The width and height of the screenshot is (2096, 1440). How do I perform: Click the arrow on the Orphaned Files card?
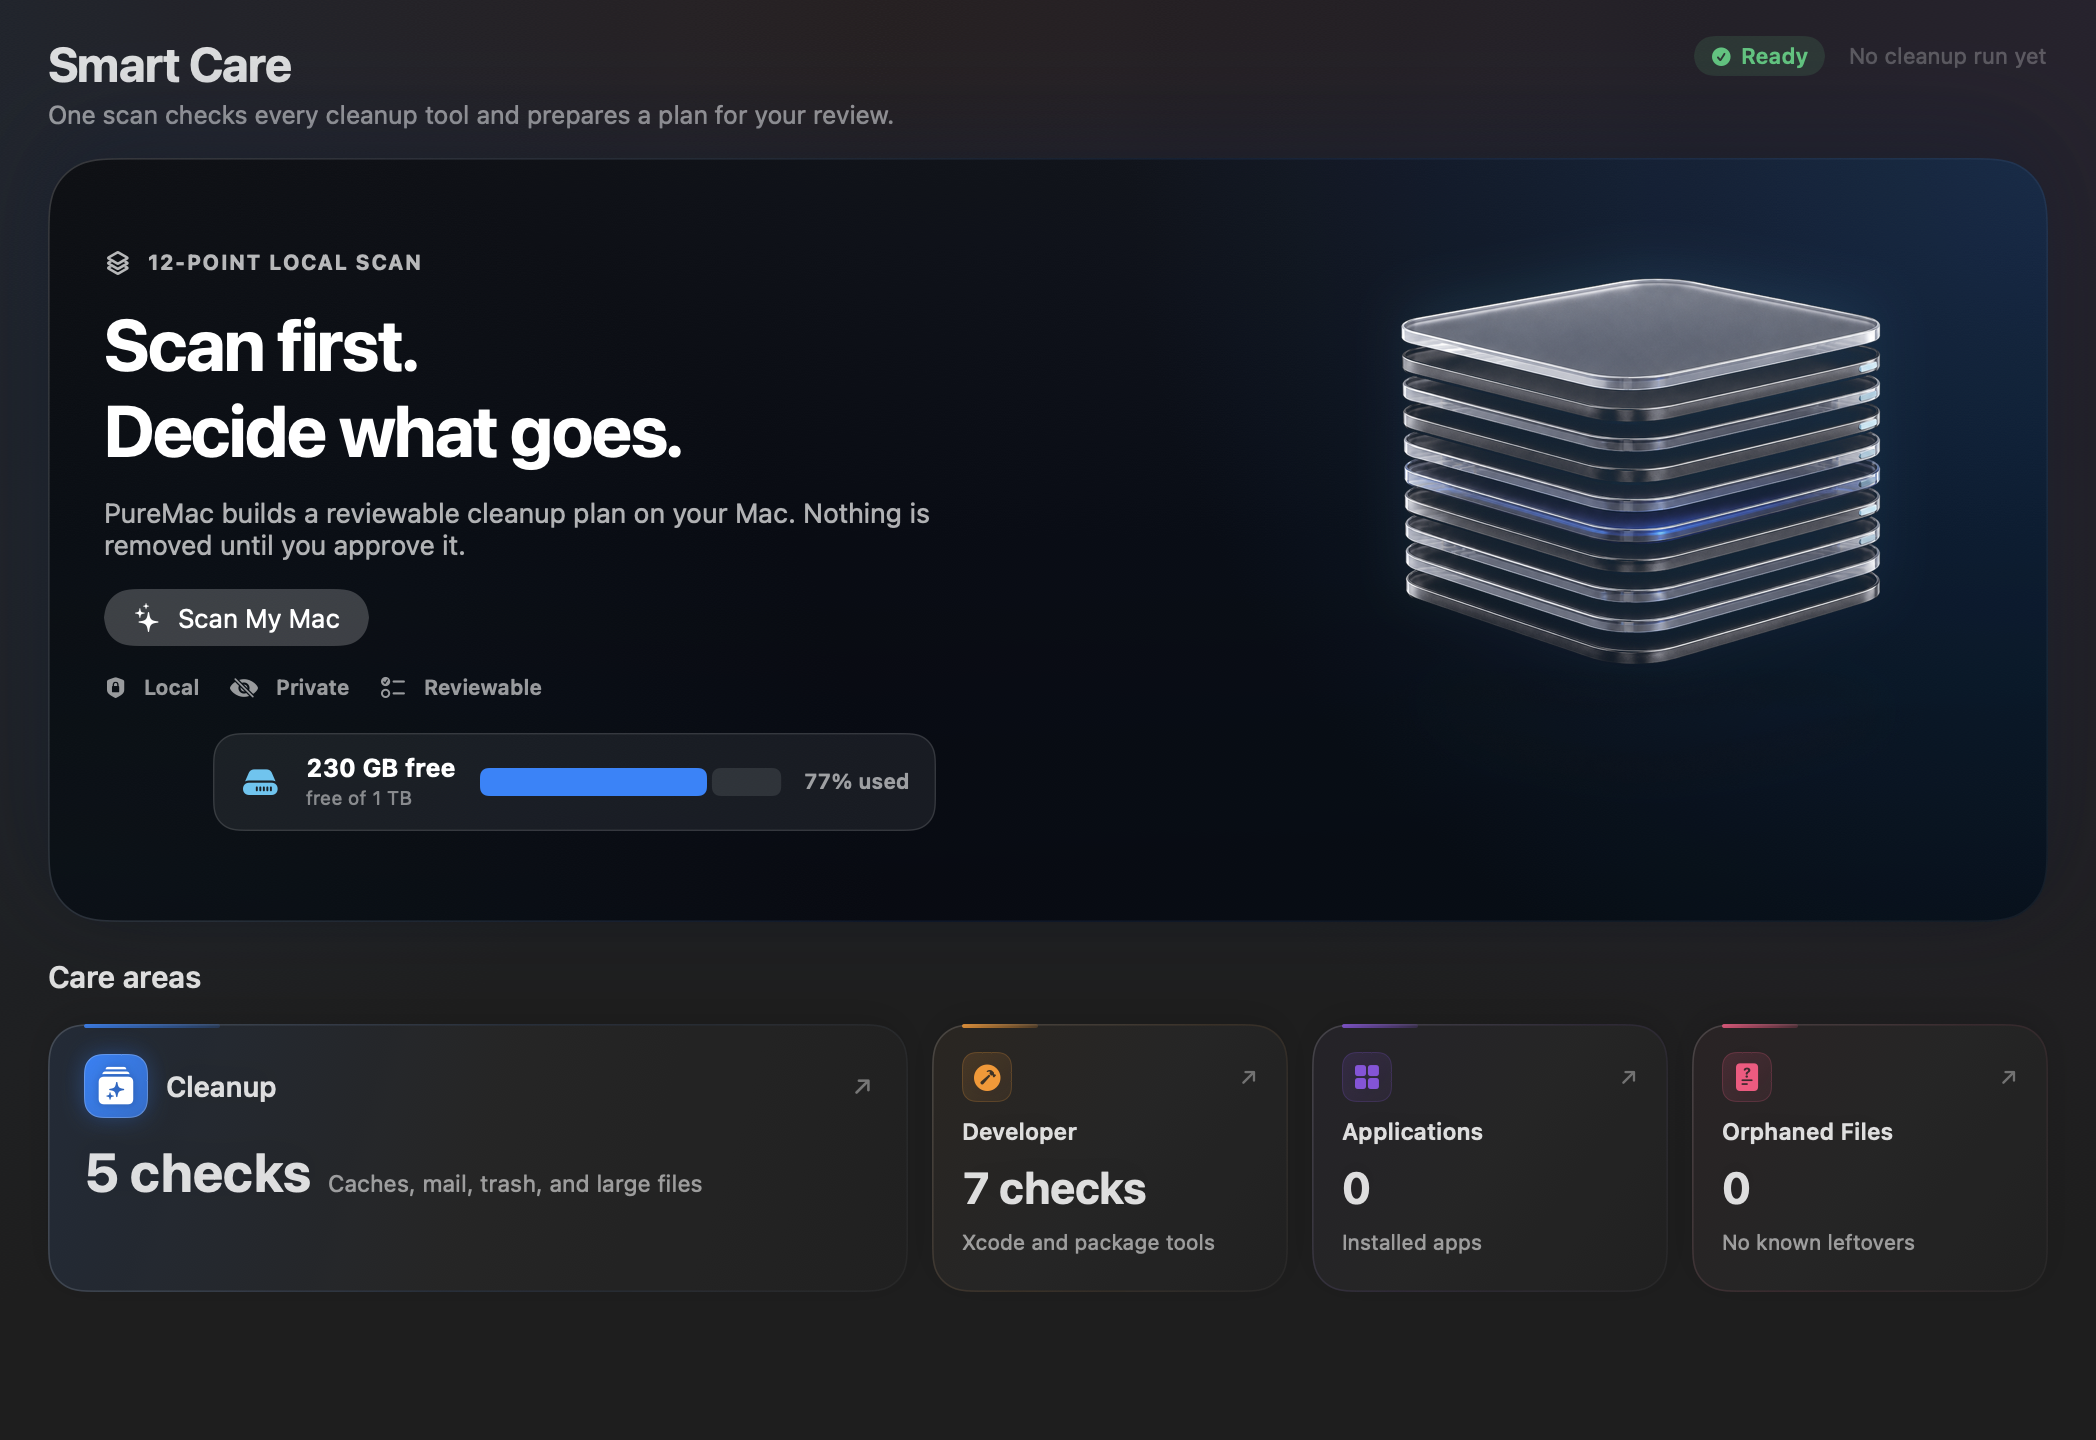click(2009, 1077)
